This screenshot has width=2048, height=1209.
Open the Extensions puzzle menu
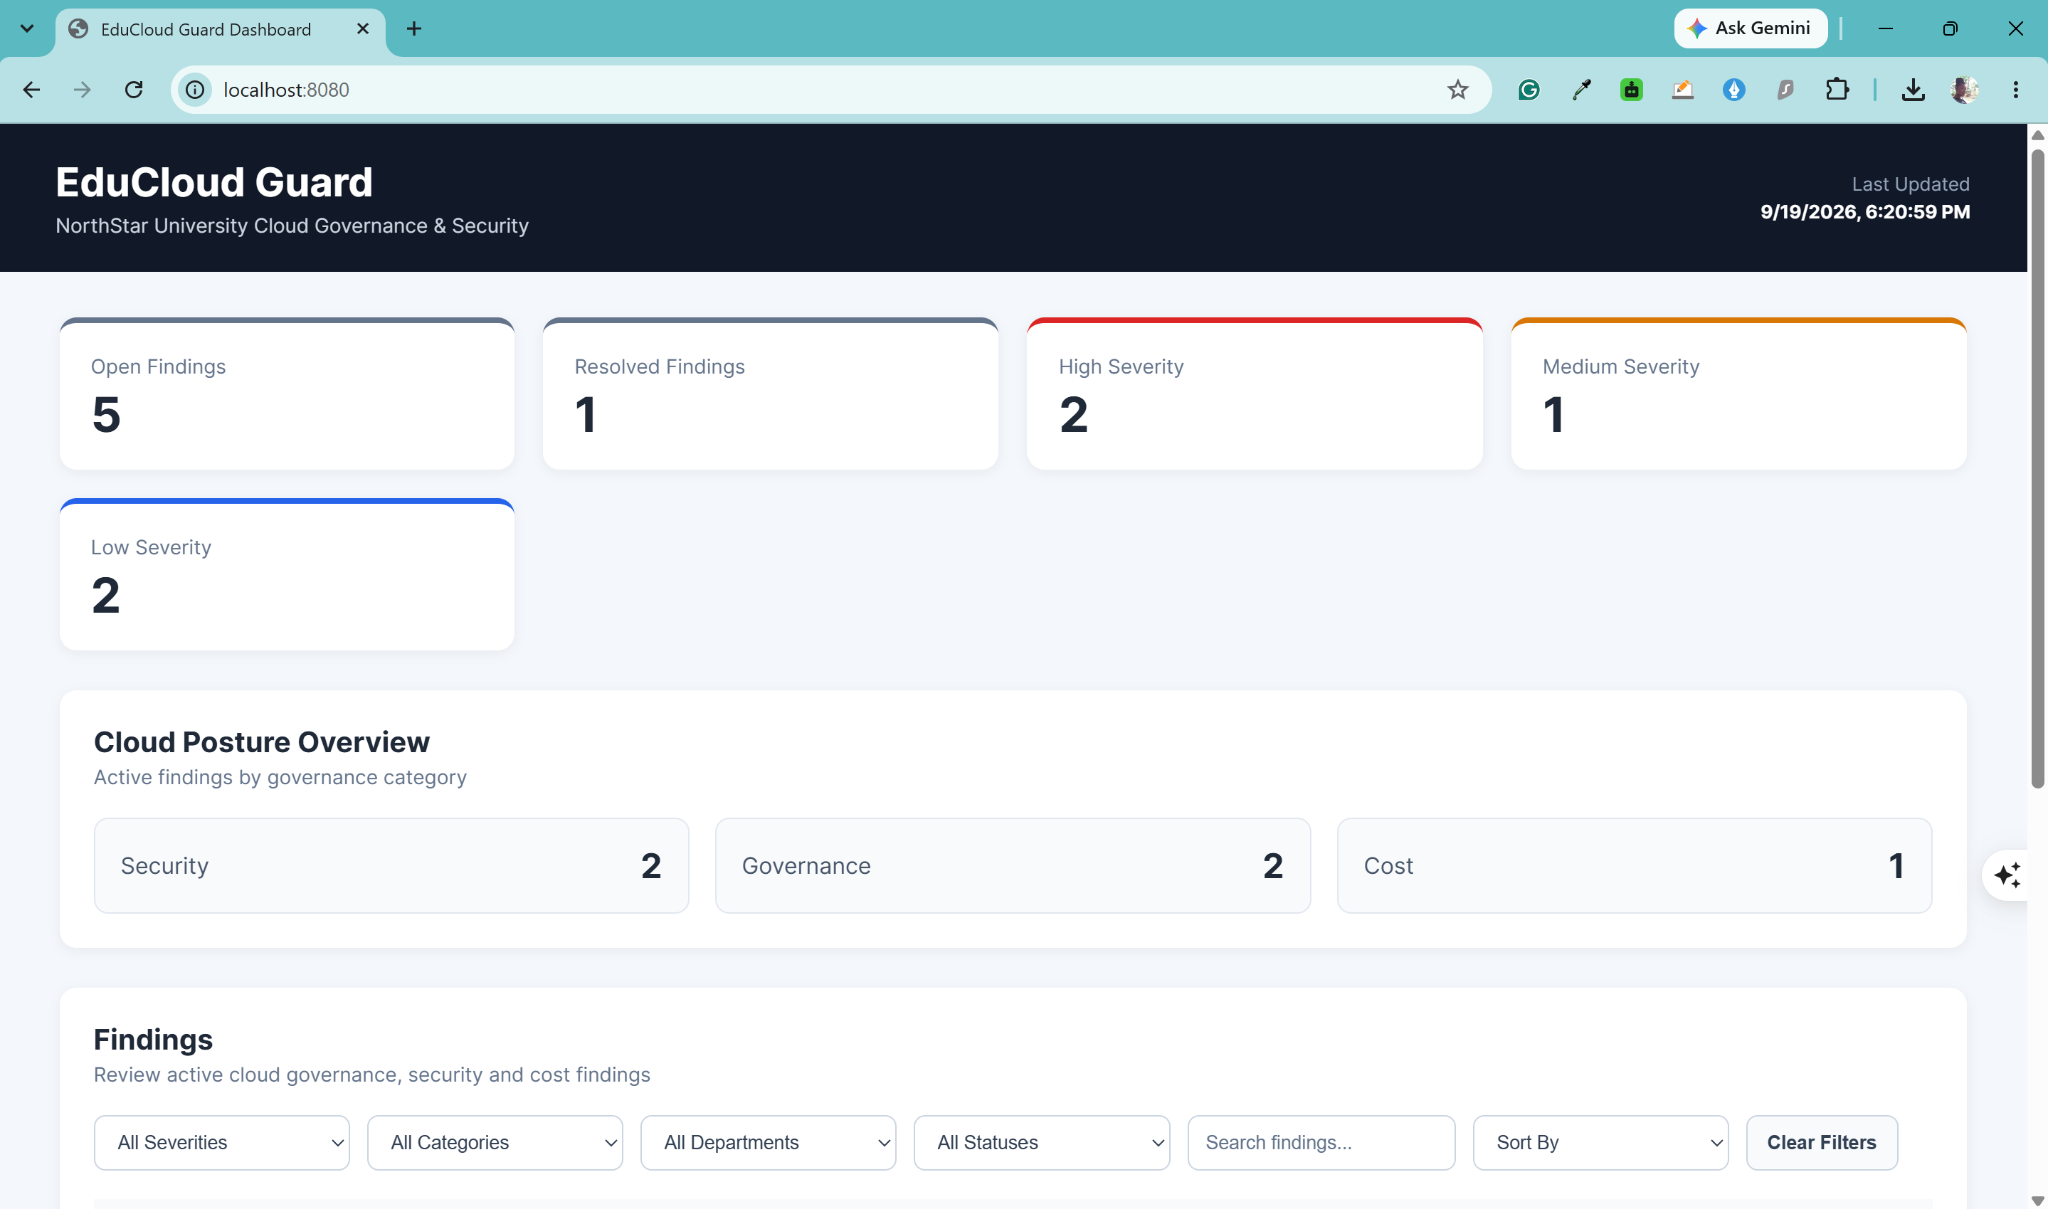point(1837,90)
